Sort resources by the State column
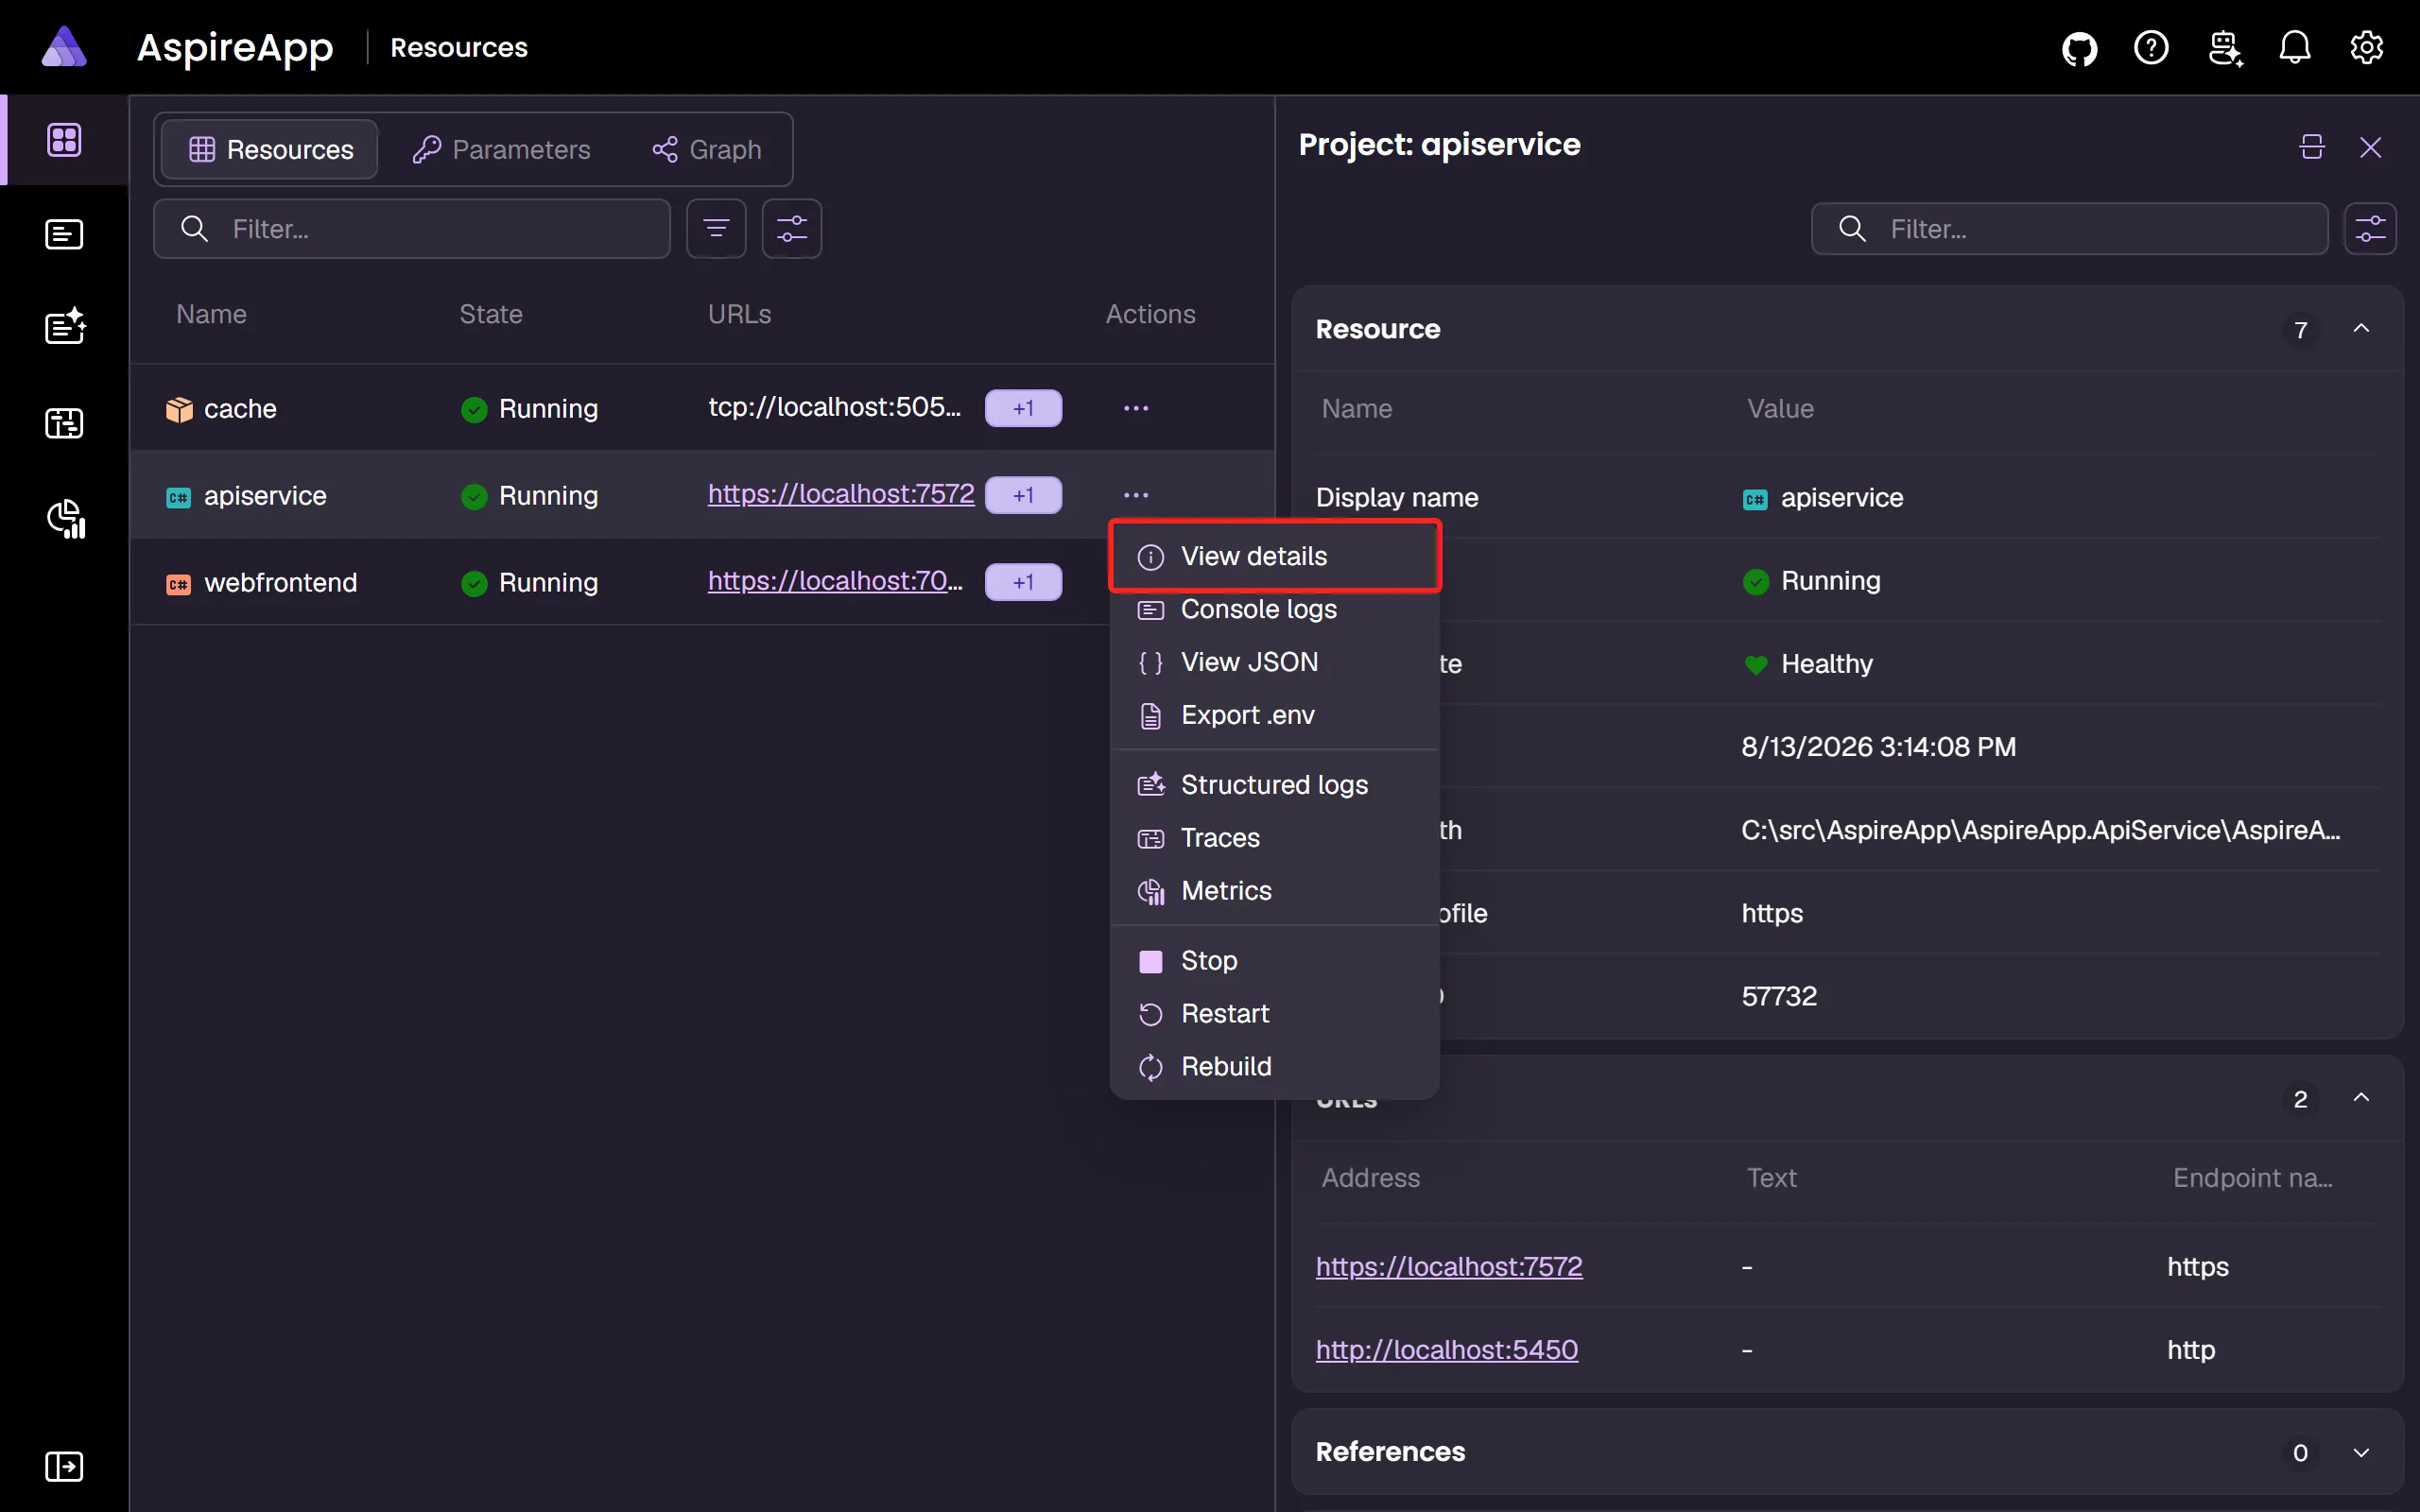 491,314
